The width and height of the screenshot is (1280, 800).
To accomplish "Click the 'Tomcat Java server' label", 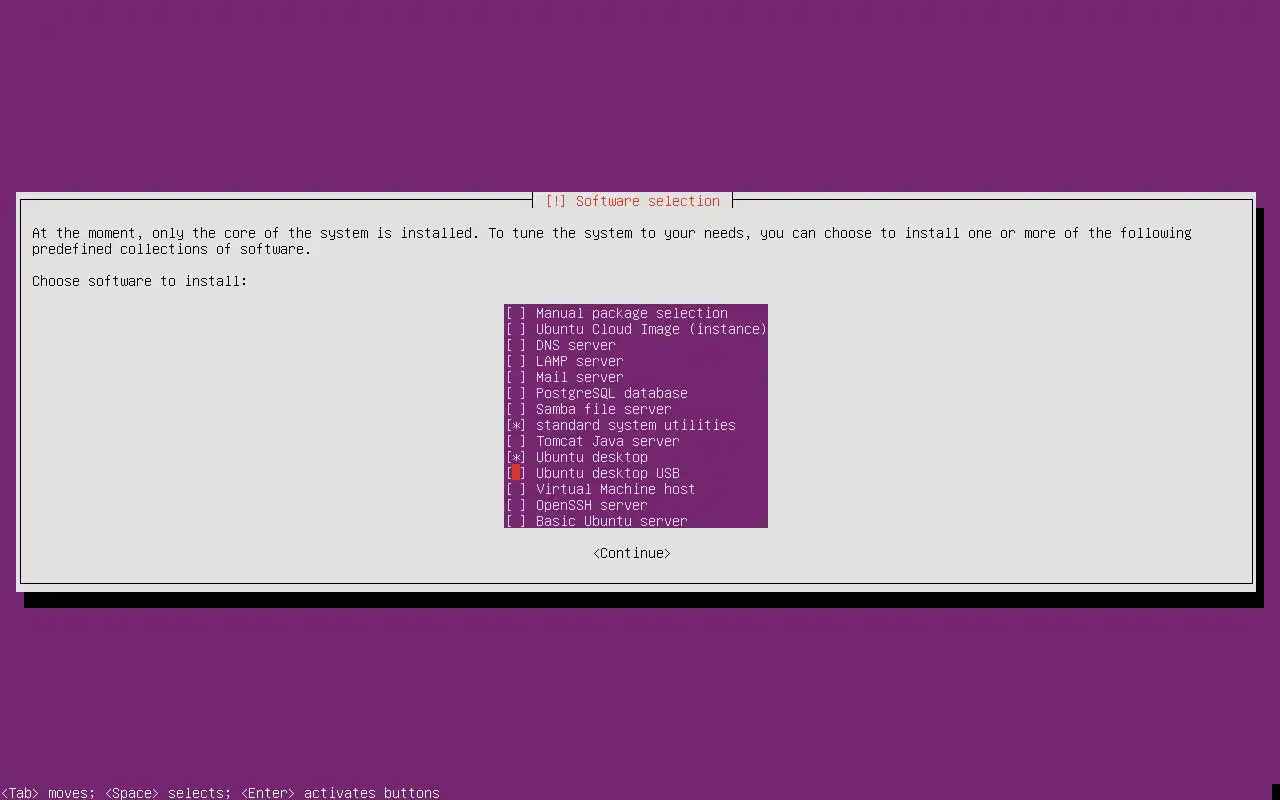I will click(608, 441).
